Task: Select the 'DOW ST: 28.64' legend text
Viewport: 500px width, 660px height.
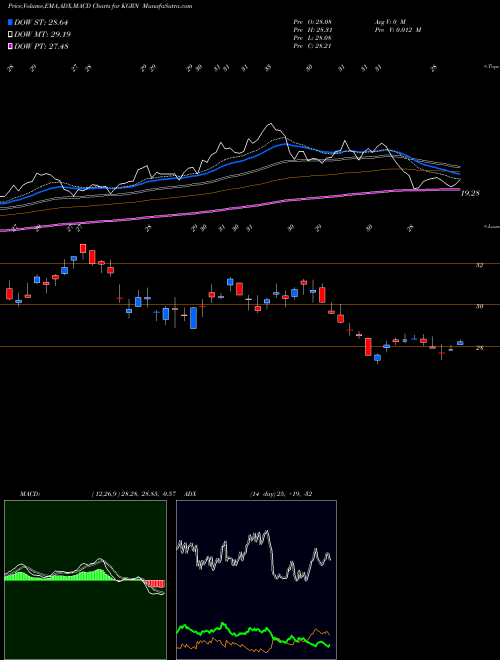Action: 41,22
